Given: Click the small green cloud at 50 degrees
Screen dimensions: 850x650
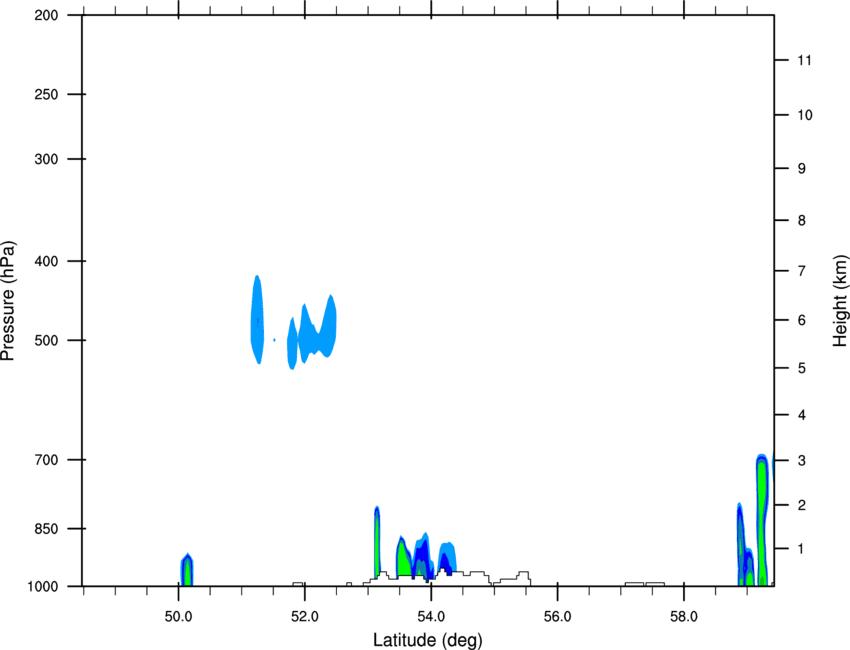Looking at the screenshot, I should point(187,570).
